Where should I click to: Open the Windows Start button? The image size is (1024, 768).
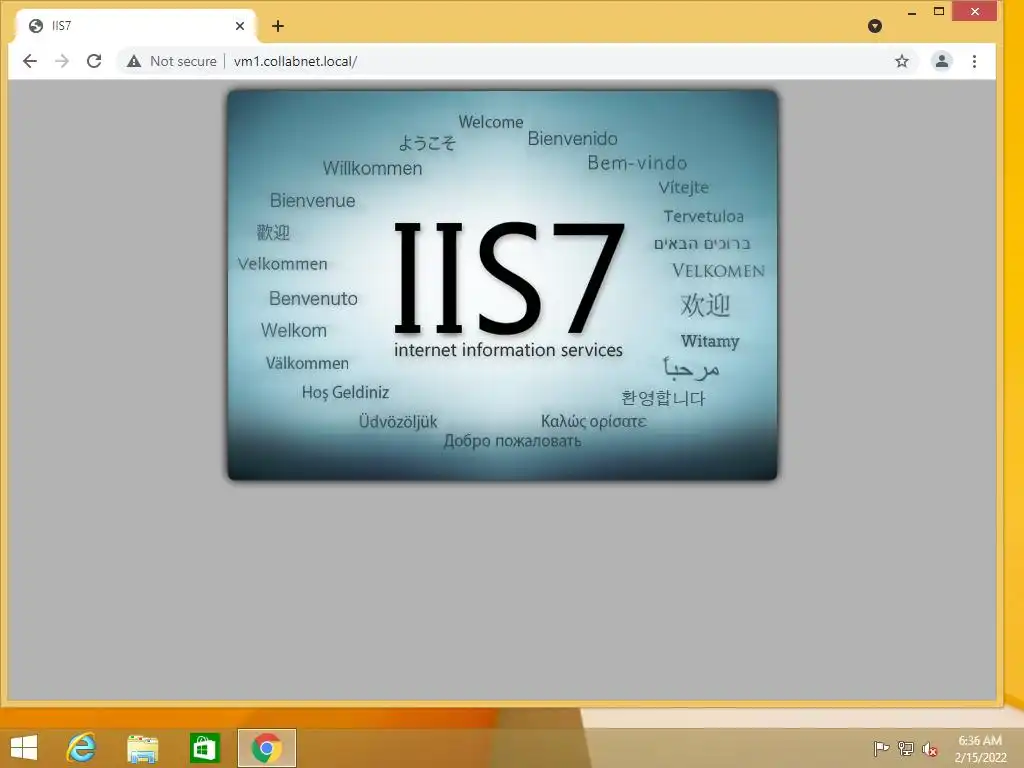pos(24,748)
